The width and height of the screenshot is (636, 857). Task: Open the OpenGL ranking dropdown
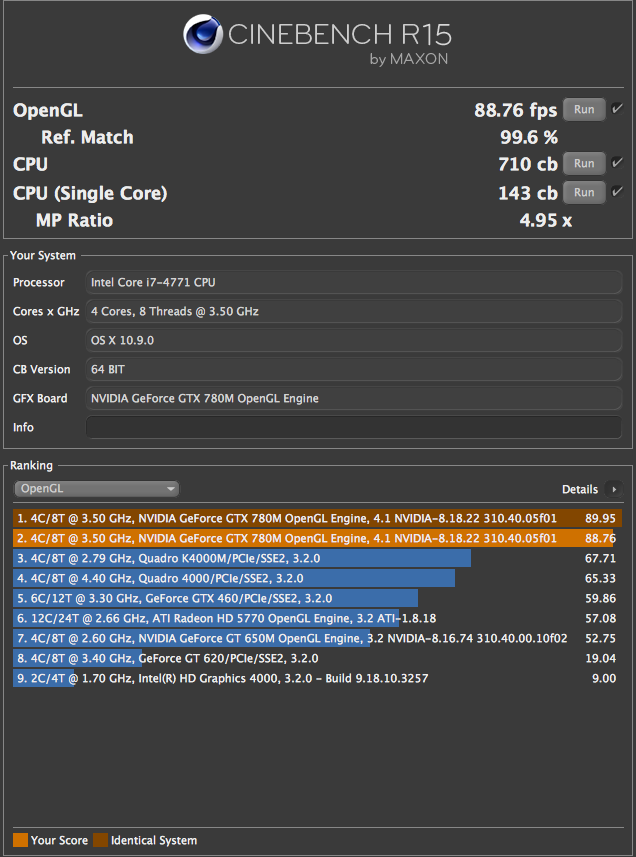coord(97,489)
